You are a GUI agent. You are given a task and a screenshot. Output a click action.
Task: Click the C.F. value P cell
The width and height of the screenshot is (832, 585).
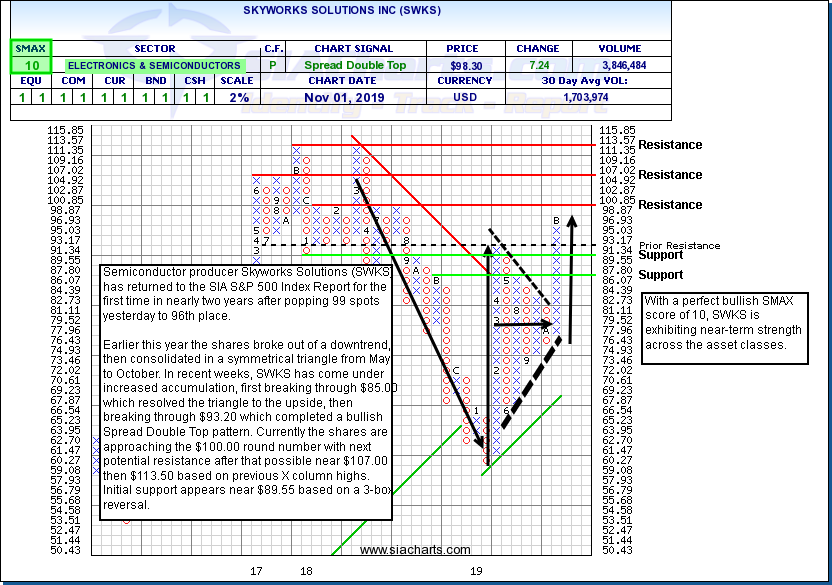coord(273,65)
